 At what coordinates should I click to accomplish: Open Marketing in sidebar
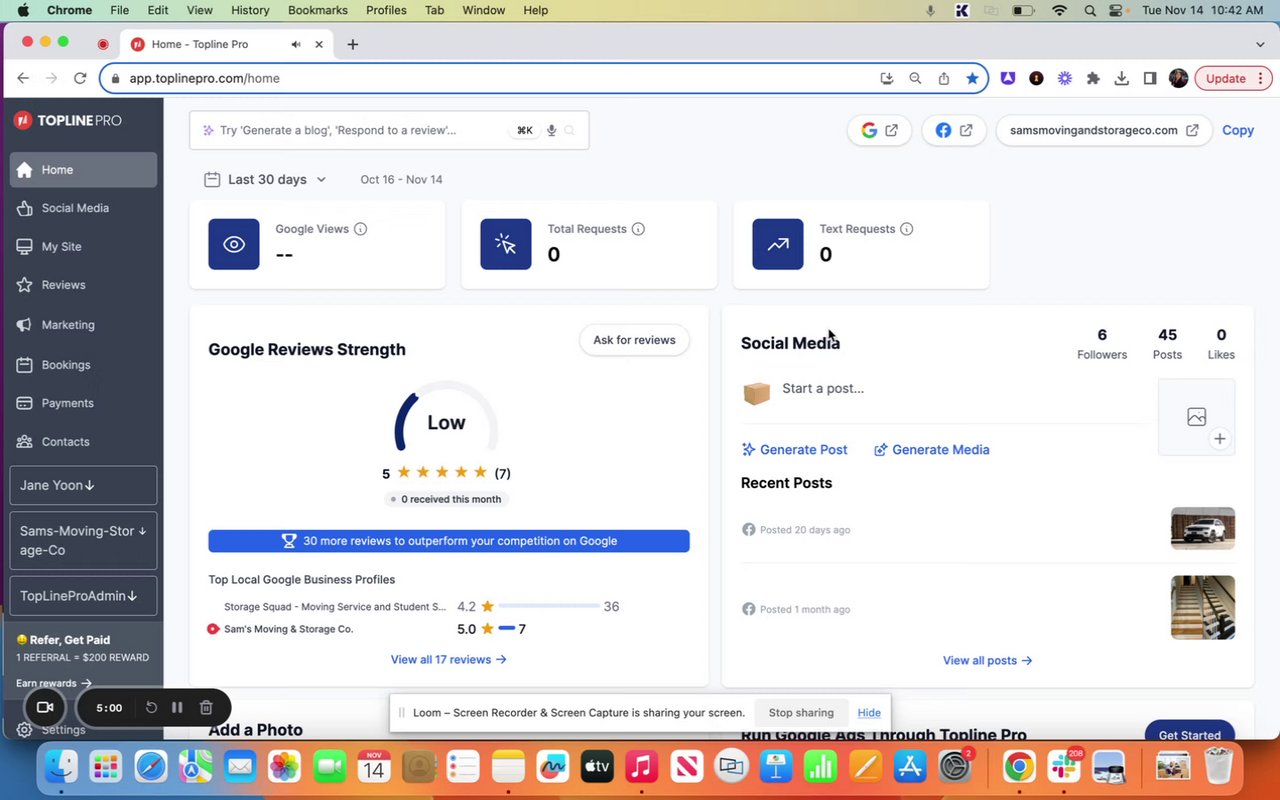tap(83, 325)
